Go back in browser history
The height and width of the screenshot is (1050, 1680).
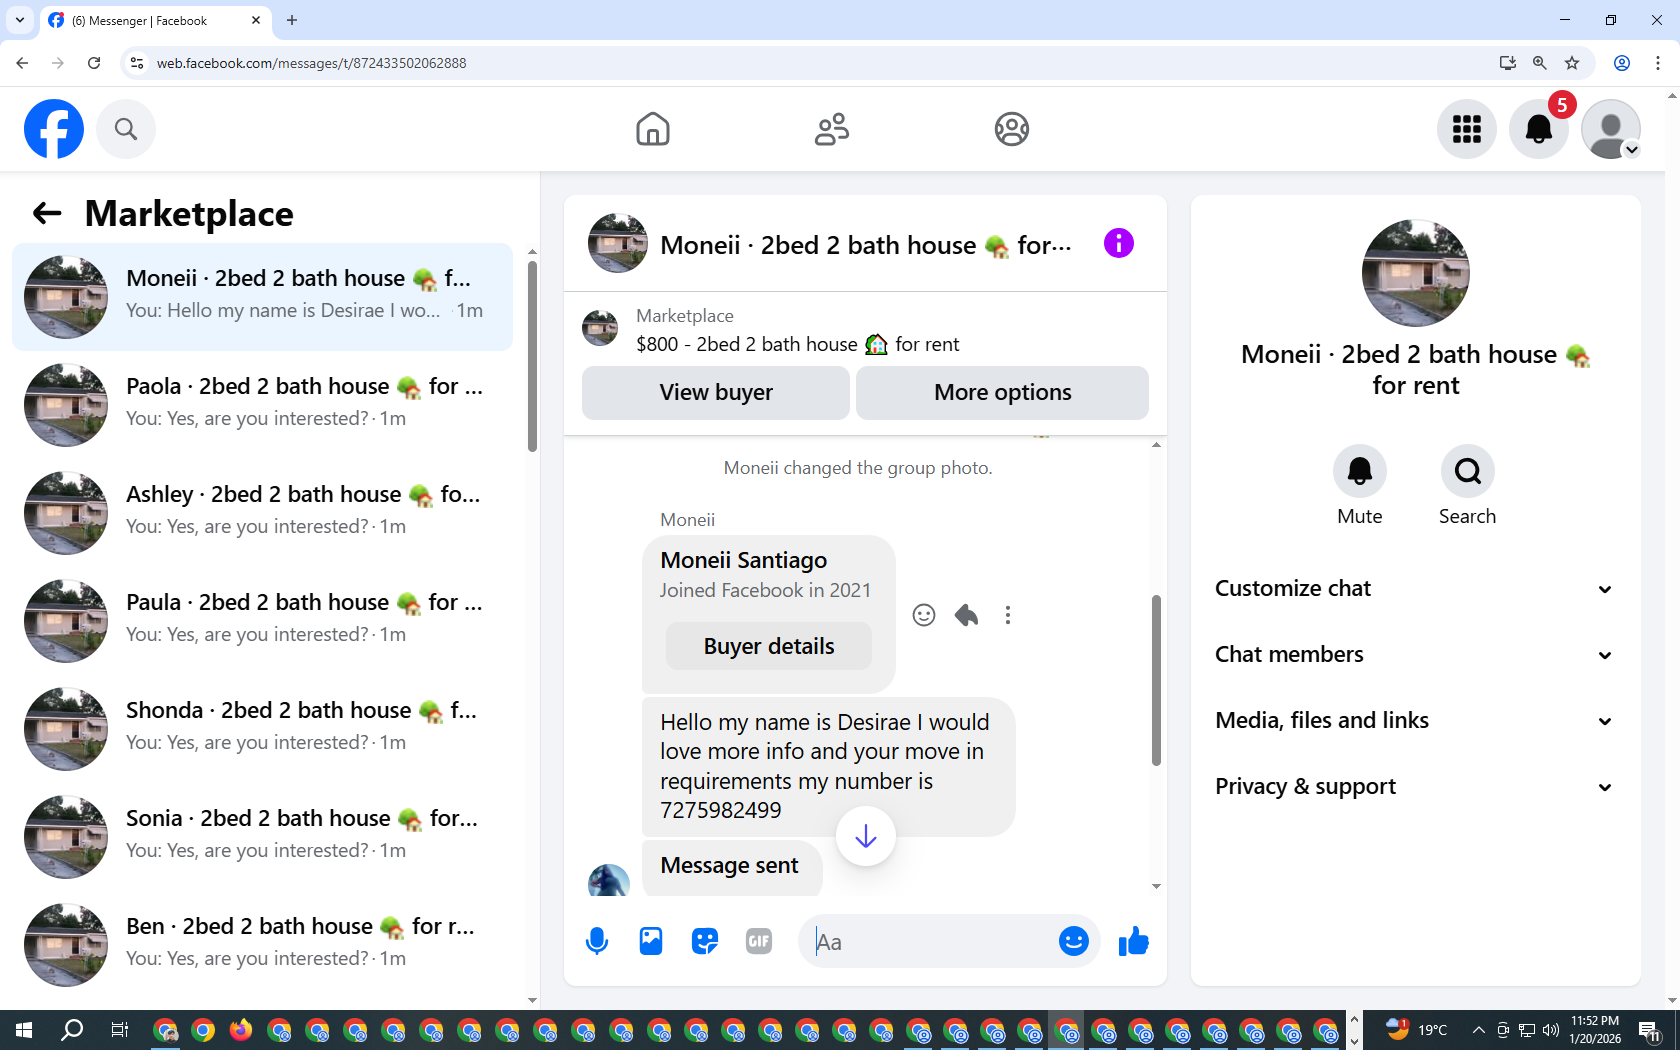coord(22,63)
